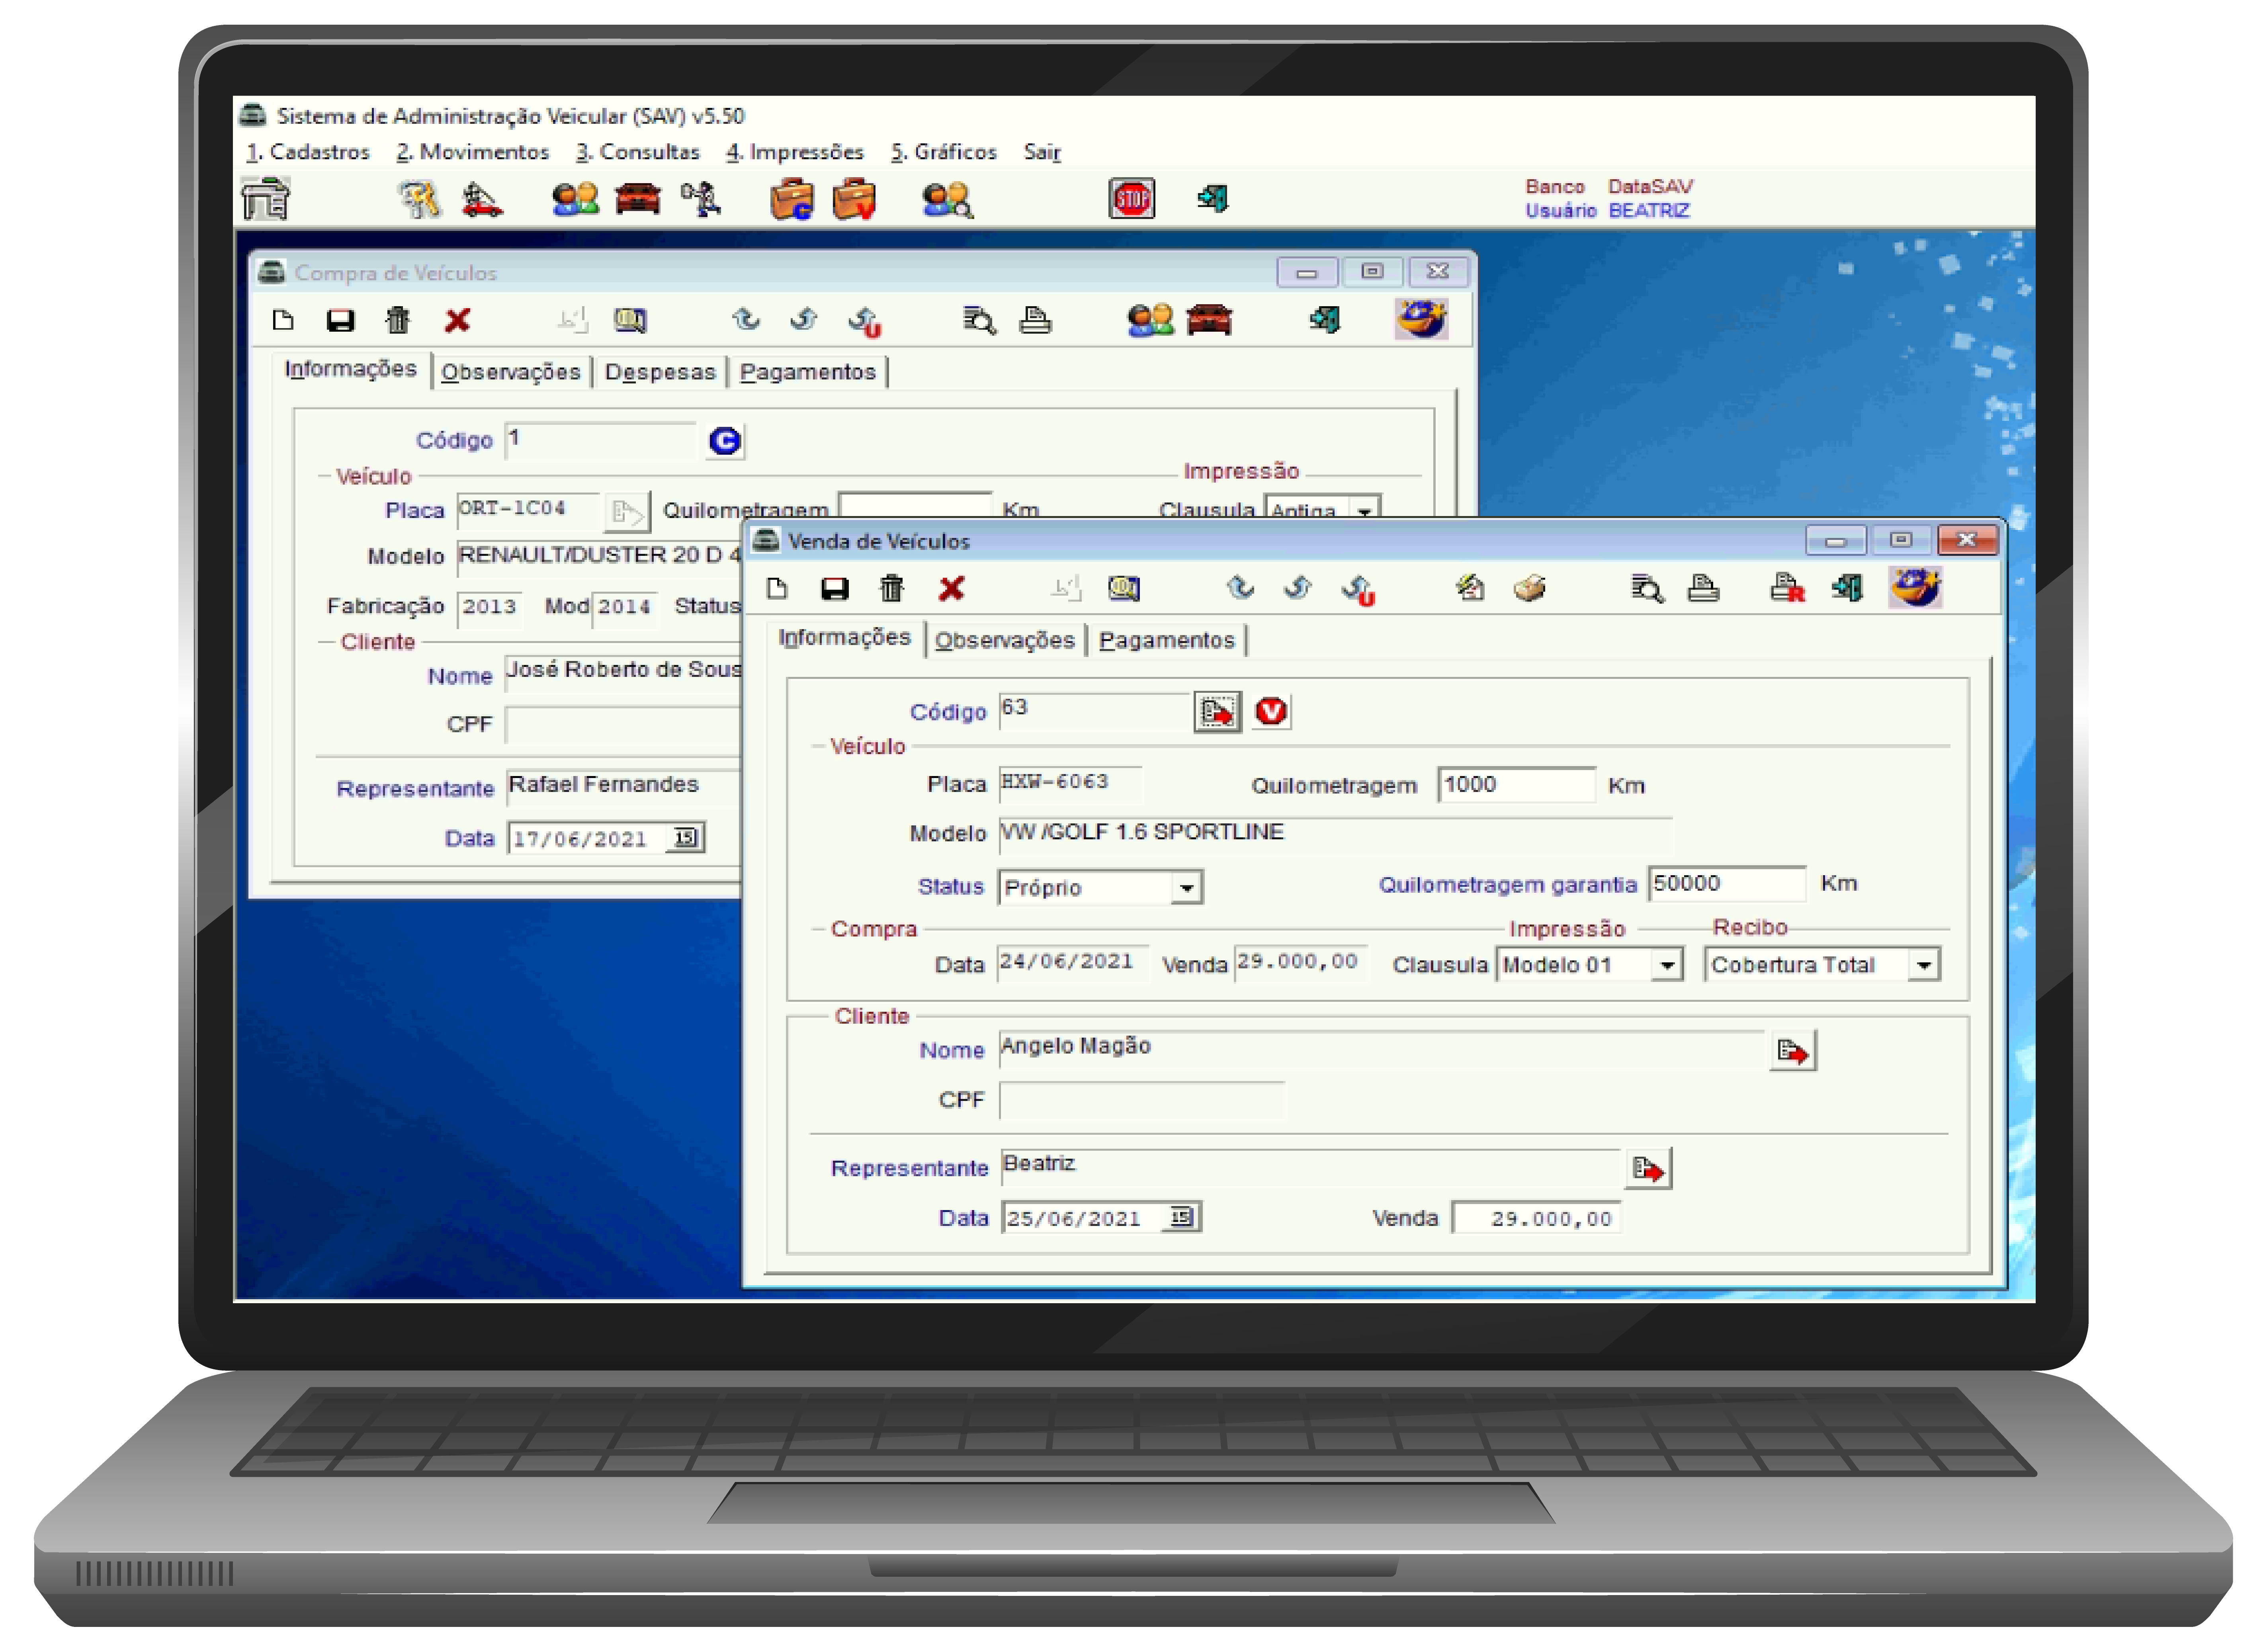Select Pagamentos tab in Compra de Veículos
Viewport: 2267px width, 1652px height.
[x=808, y=372]
